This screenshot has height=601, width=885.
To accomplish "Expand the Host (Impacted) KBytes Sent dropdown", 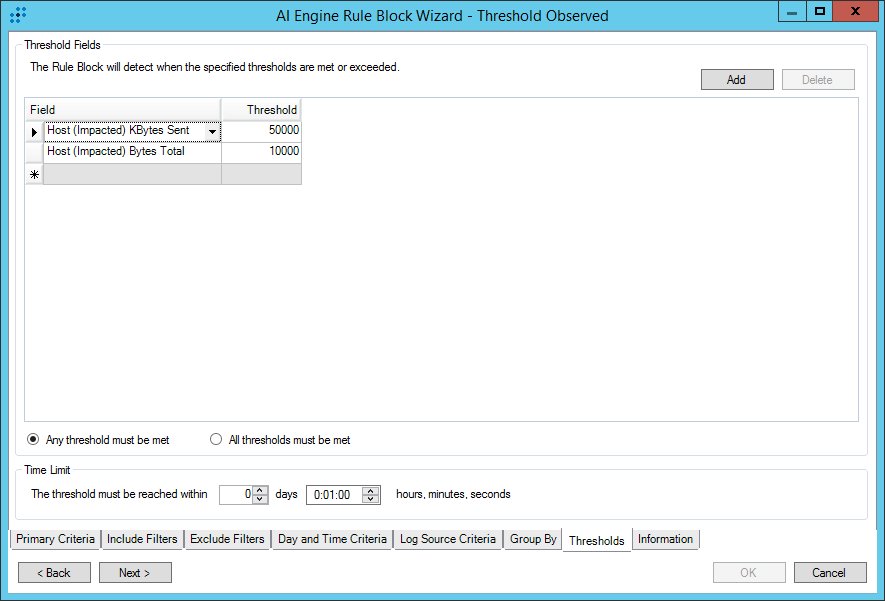I will 212,132.
